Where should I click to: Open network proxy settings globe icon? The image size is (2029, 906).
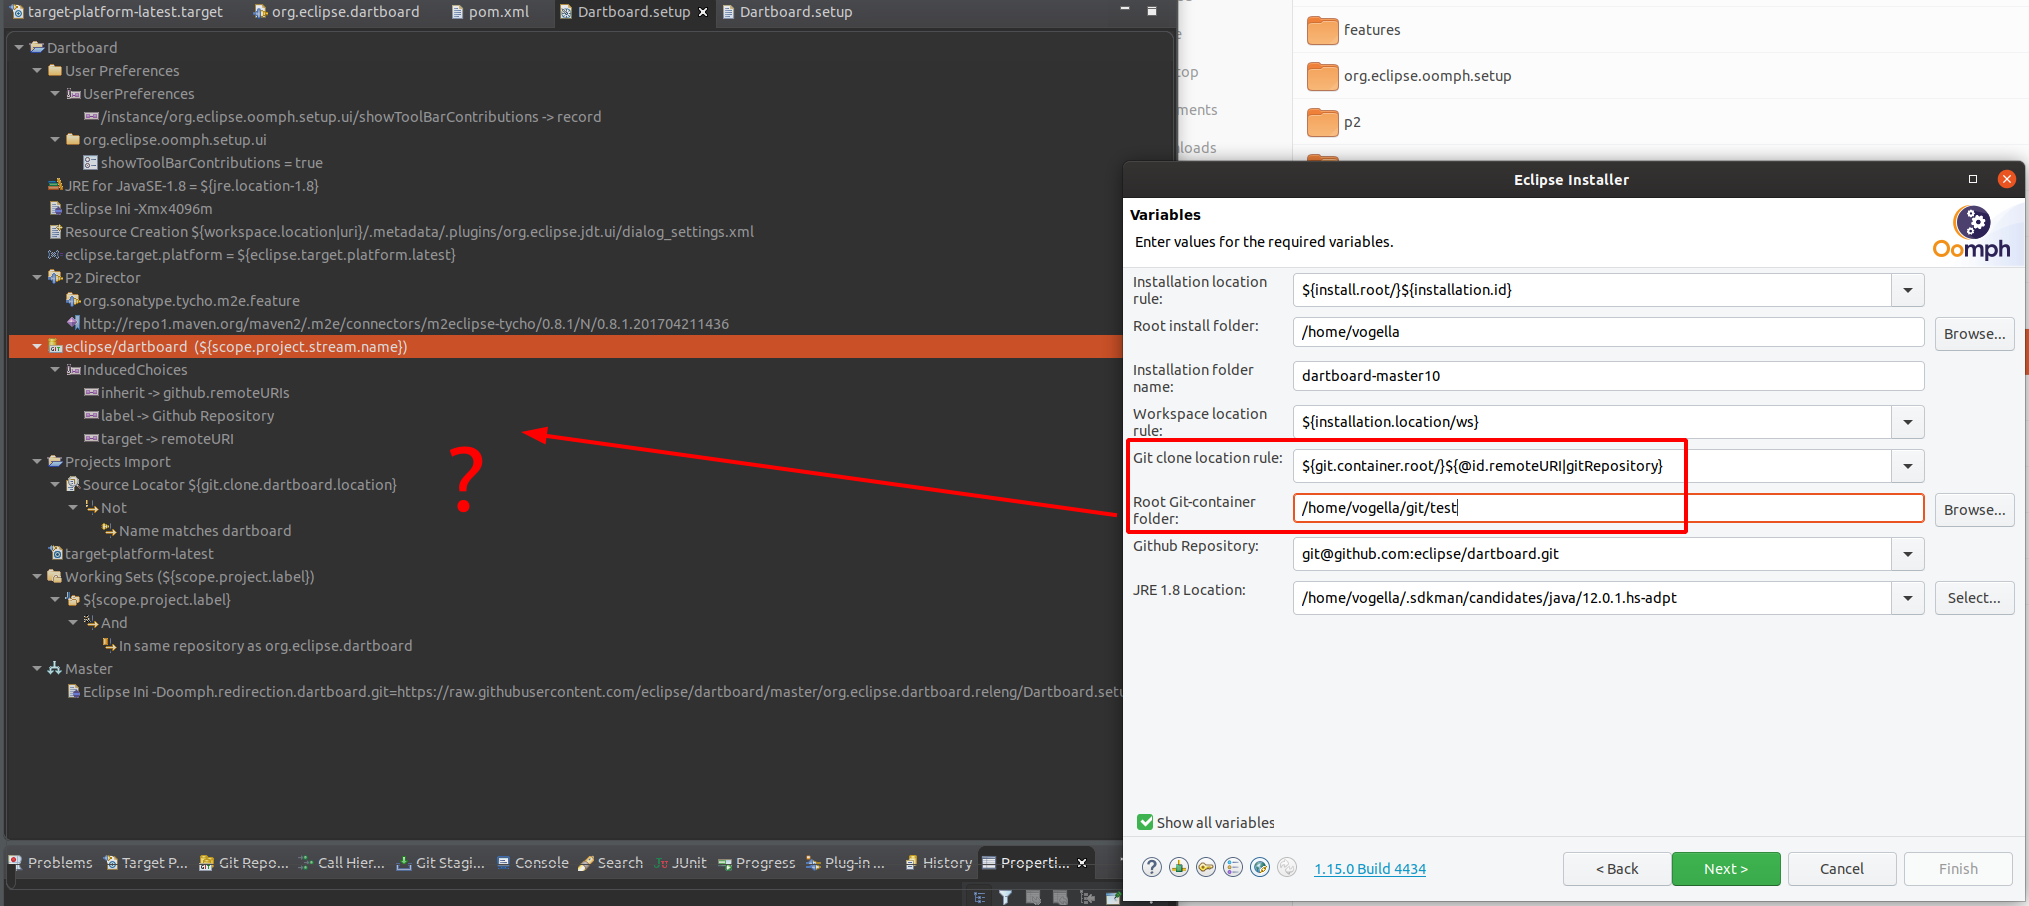[x=1260, y=867]
